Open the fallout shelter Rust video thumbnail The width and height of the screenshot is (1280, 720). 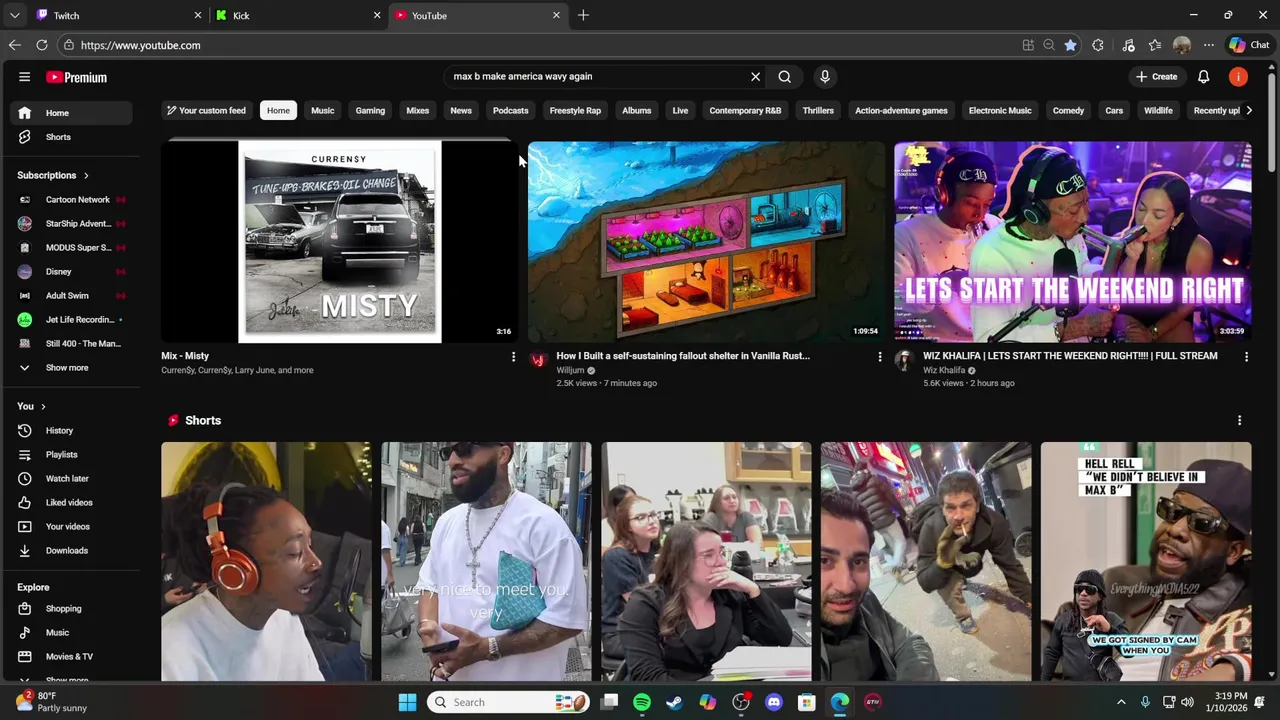pos(706,242)
